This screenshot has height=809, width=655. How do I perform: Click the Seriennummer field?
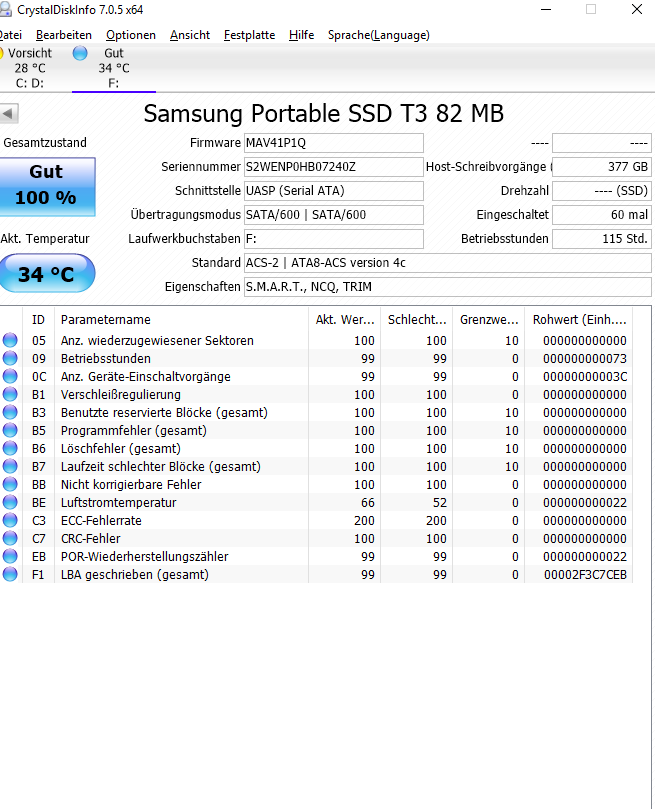pyautogui.click(x=334, y=167)
